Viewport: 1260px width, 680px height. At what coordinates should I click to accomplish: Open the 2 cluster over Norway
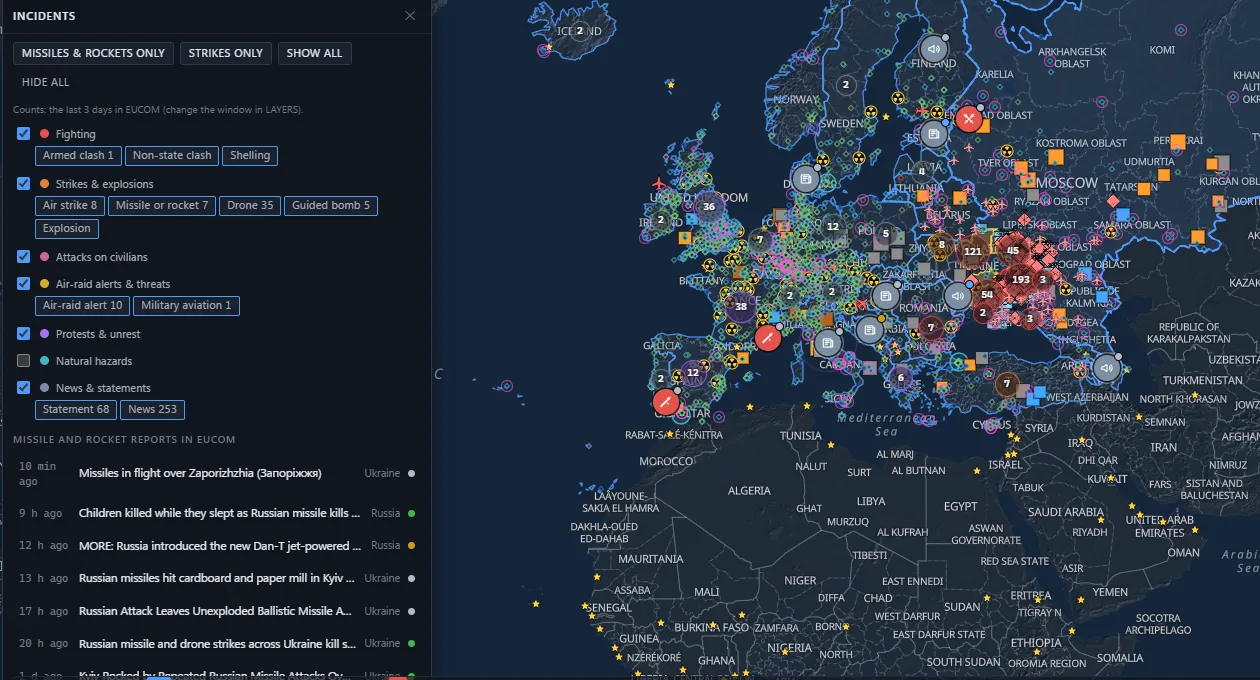[845, 85]
